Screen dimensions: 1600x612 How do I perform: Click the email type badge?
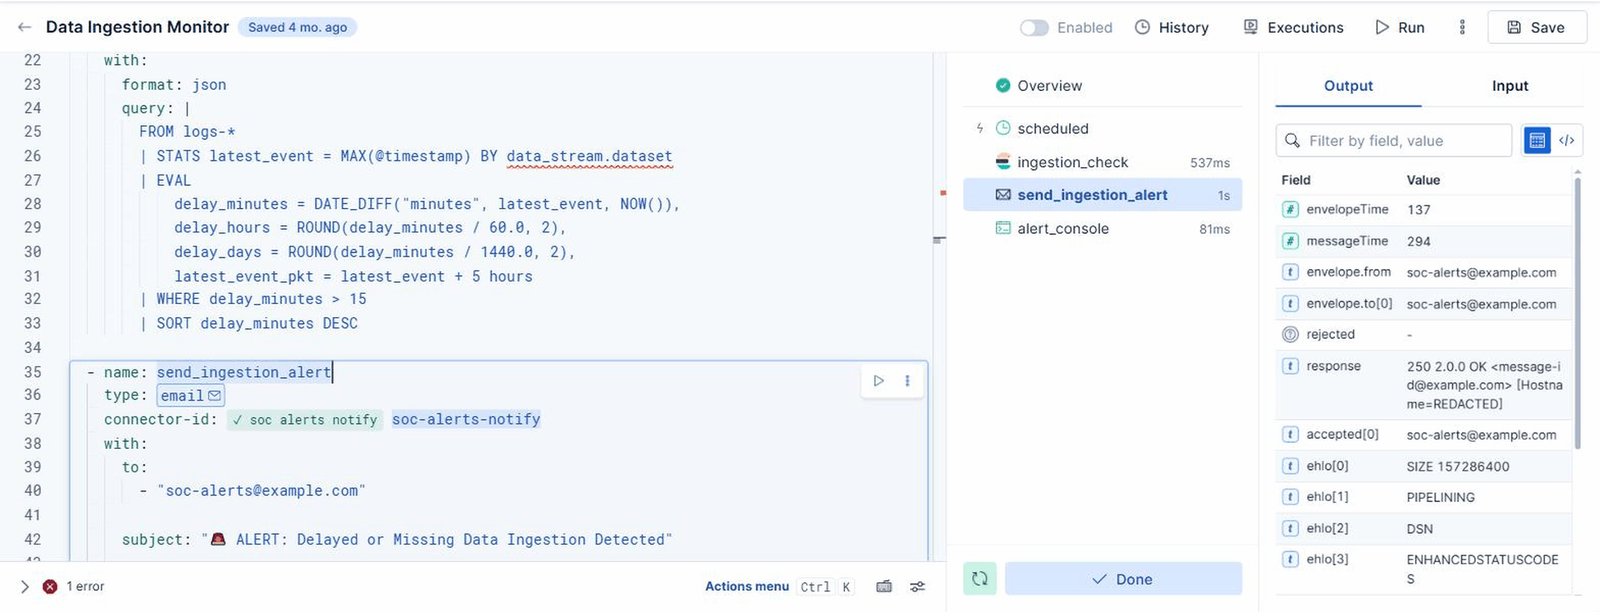click(x=191, y=396)
